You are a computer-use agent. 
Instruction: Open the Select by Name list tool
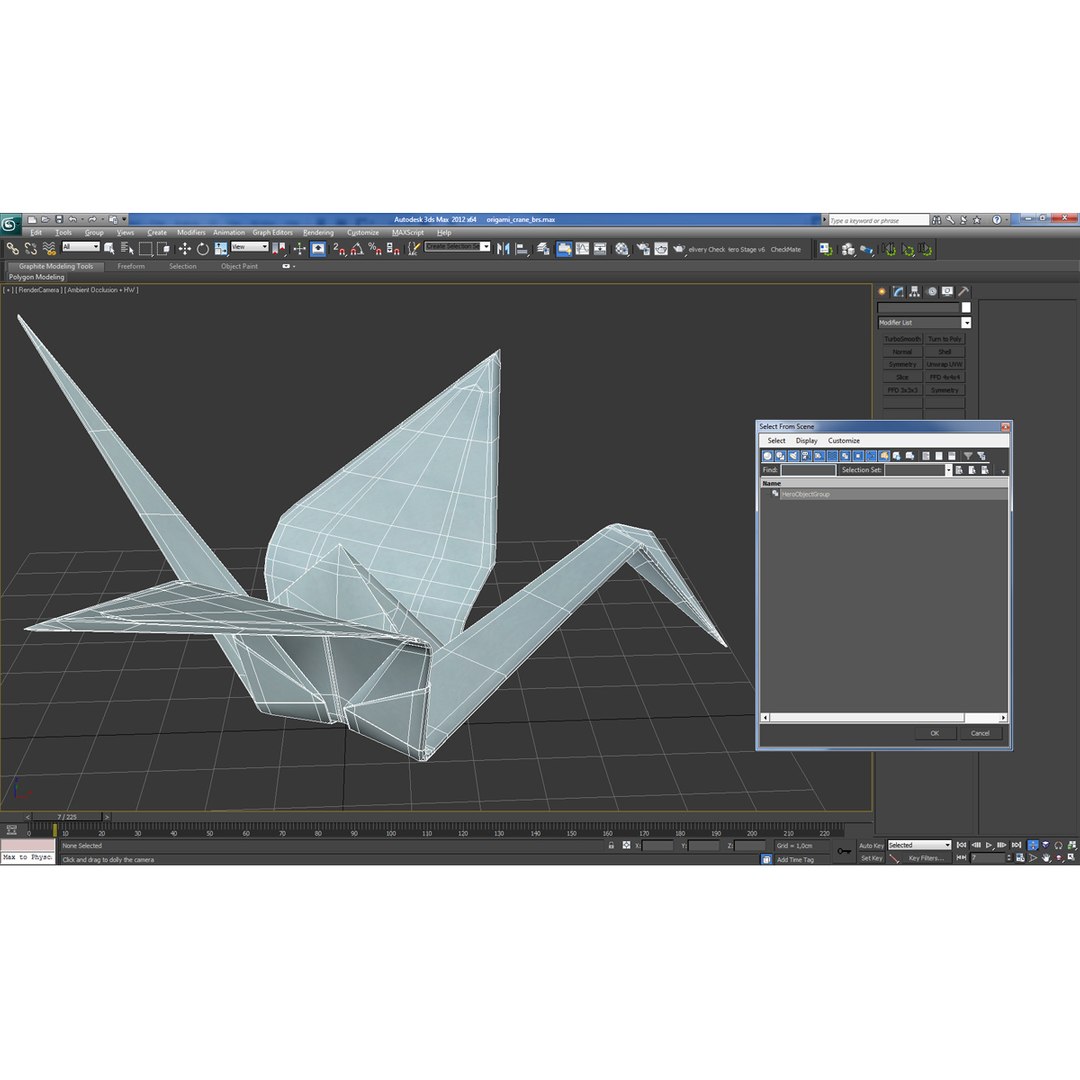click(x=127, y=249)
